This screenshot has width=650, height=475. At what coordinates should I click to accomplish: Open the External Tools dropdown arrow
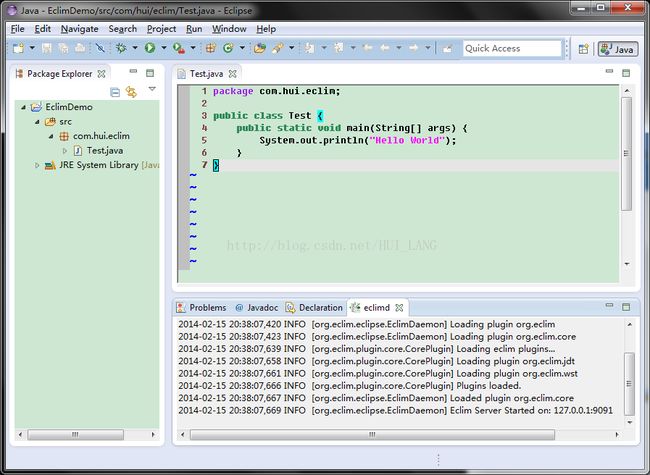(x=193, y=48)
